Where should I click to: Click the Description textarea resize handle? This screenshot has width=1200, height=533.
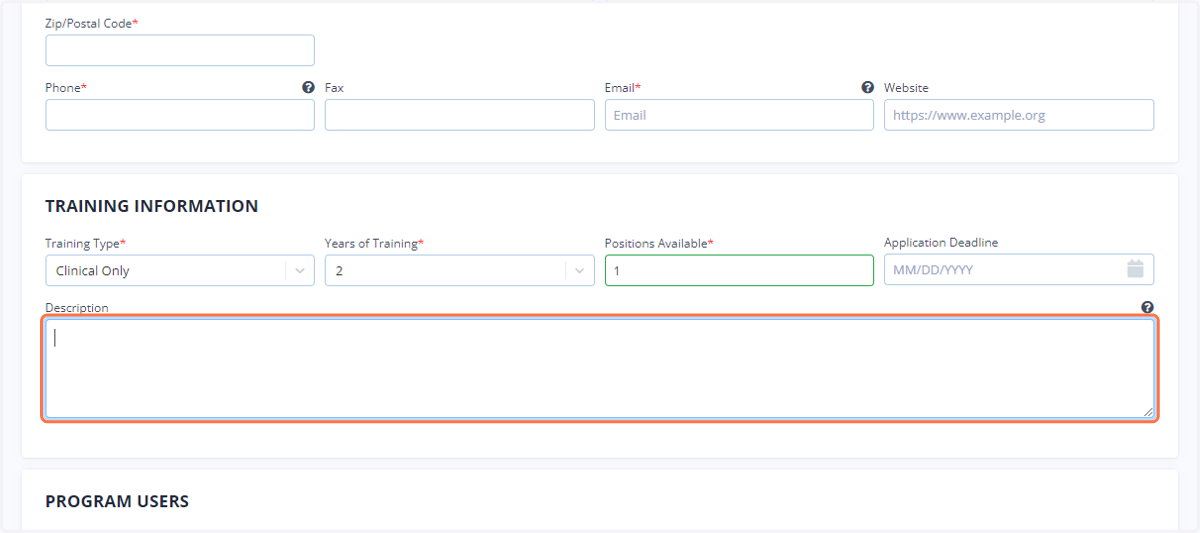pyautogui.click(x=1148, y=411)
